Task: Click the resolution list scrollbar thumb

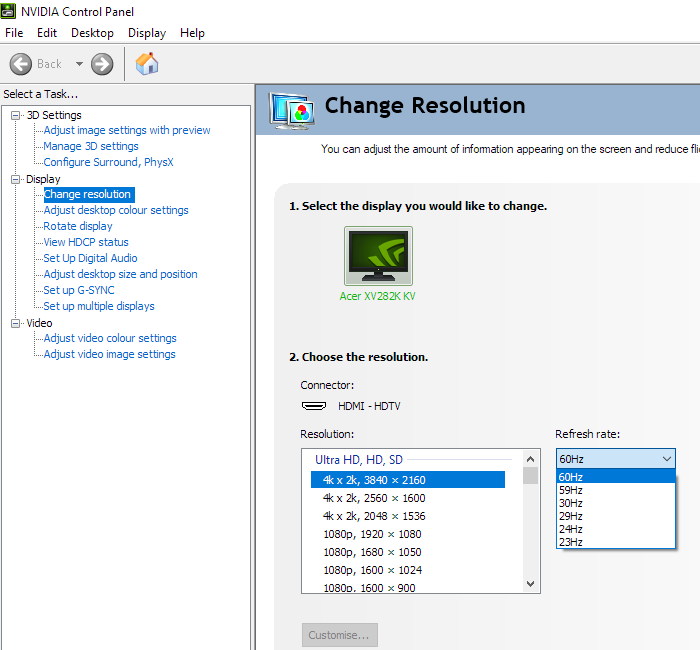Action: pos(530,475)
